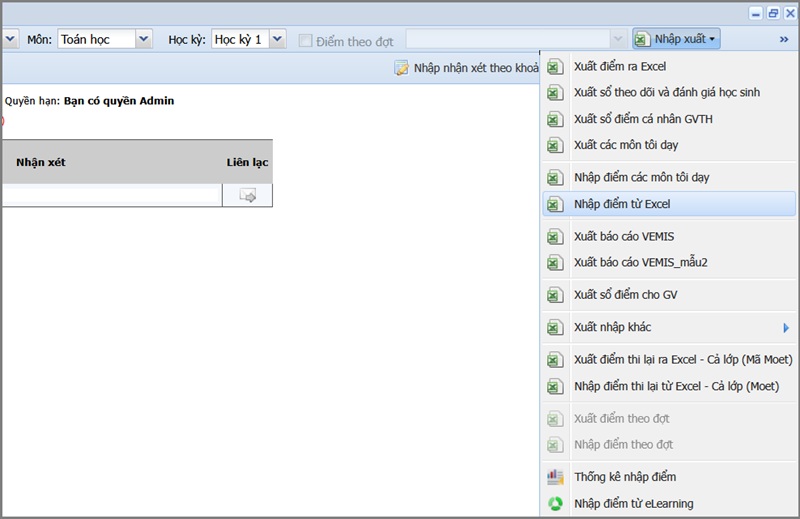Toggle the Điểm theo đợt checkbox
This screenshot has width=800, height=519.
(305, 41)
